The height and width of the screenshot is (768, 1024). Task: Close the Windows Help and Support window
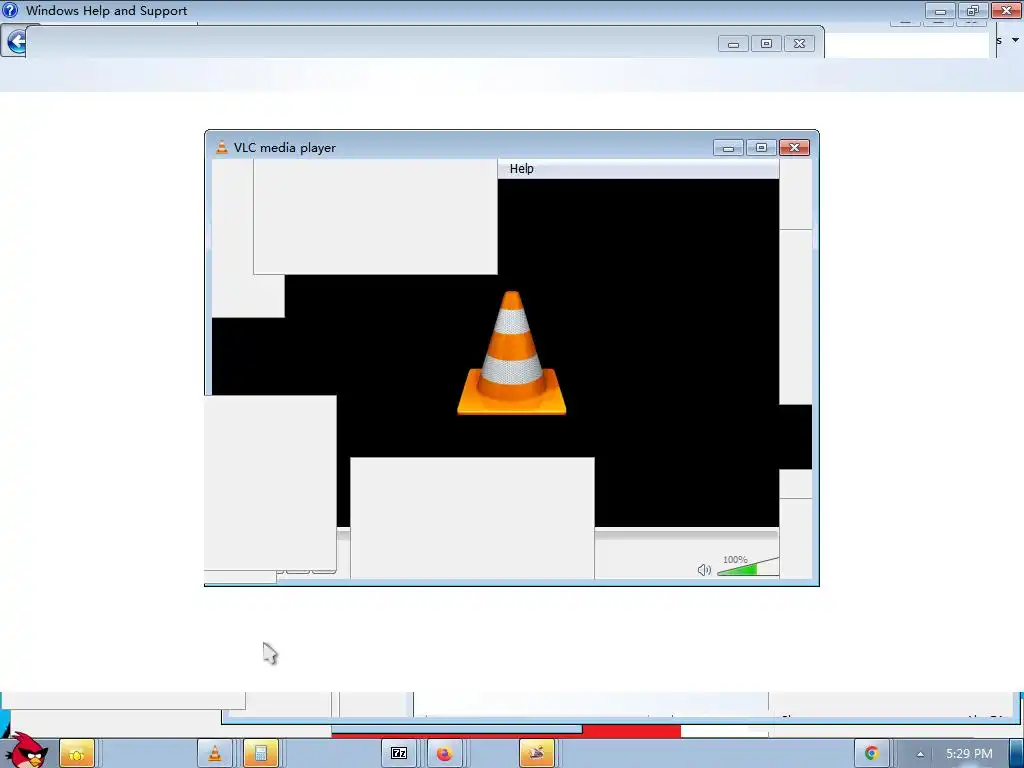click(x=1006, y=10)
